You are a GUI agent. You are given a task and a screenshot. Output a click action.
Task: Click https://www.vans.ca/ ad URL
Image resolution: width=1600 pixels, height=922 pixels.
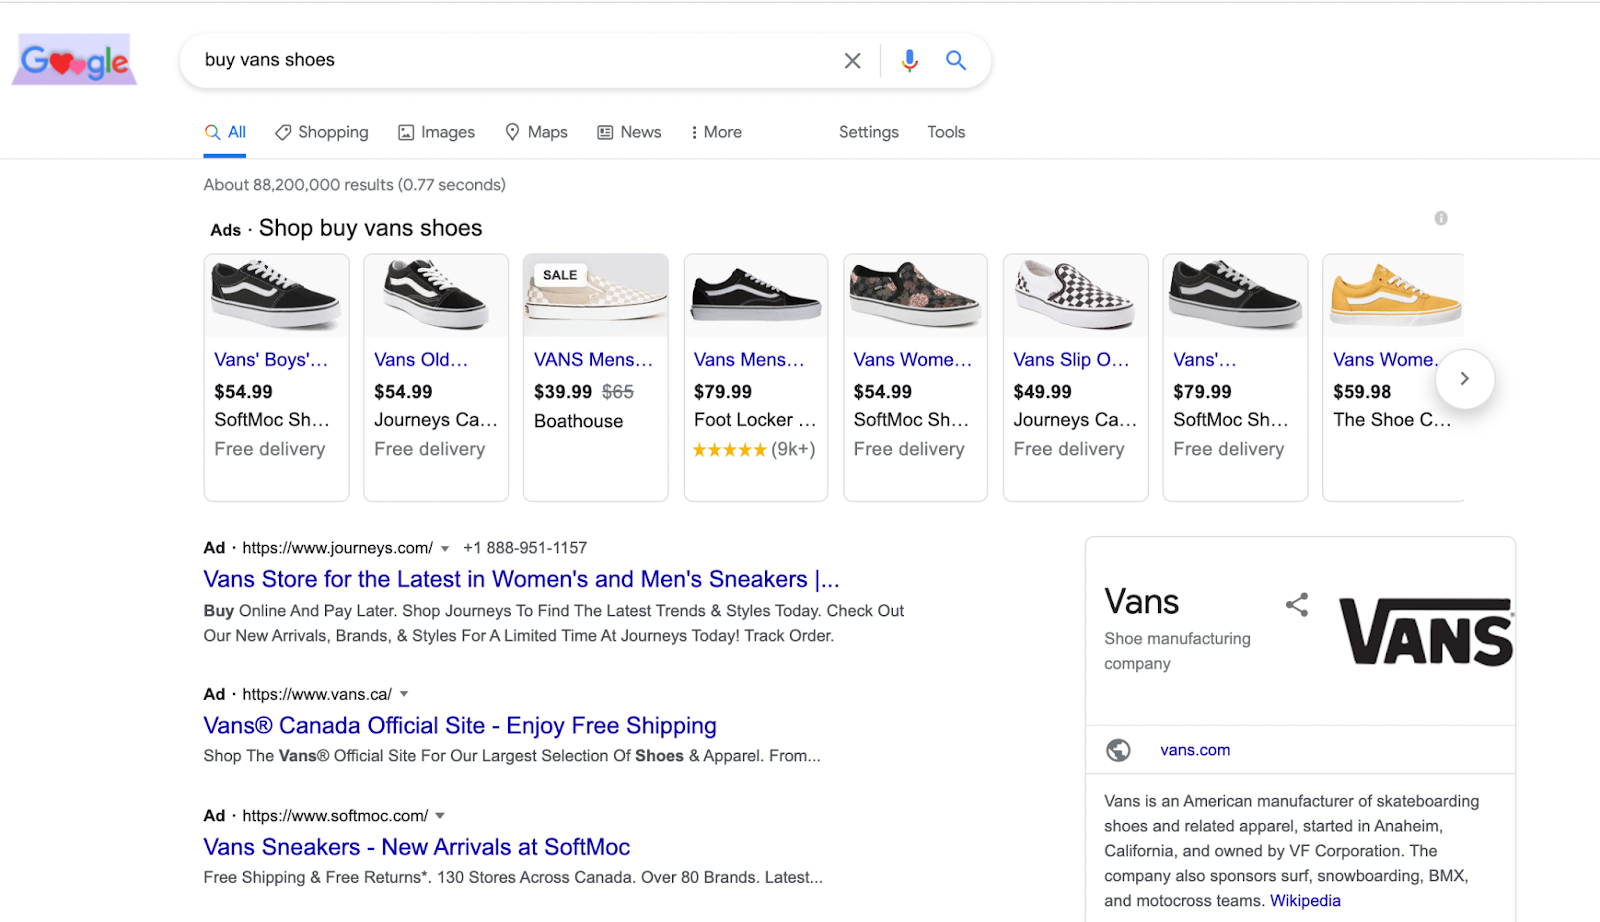click(317, 694)
